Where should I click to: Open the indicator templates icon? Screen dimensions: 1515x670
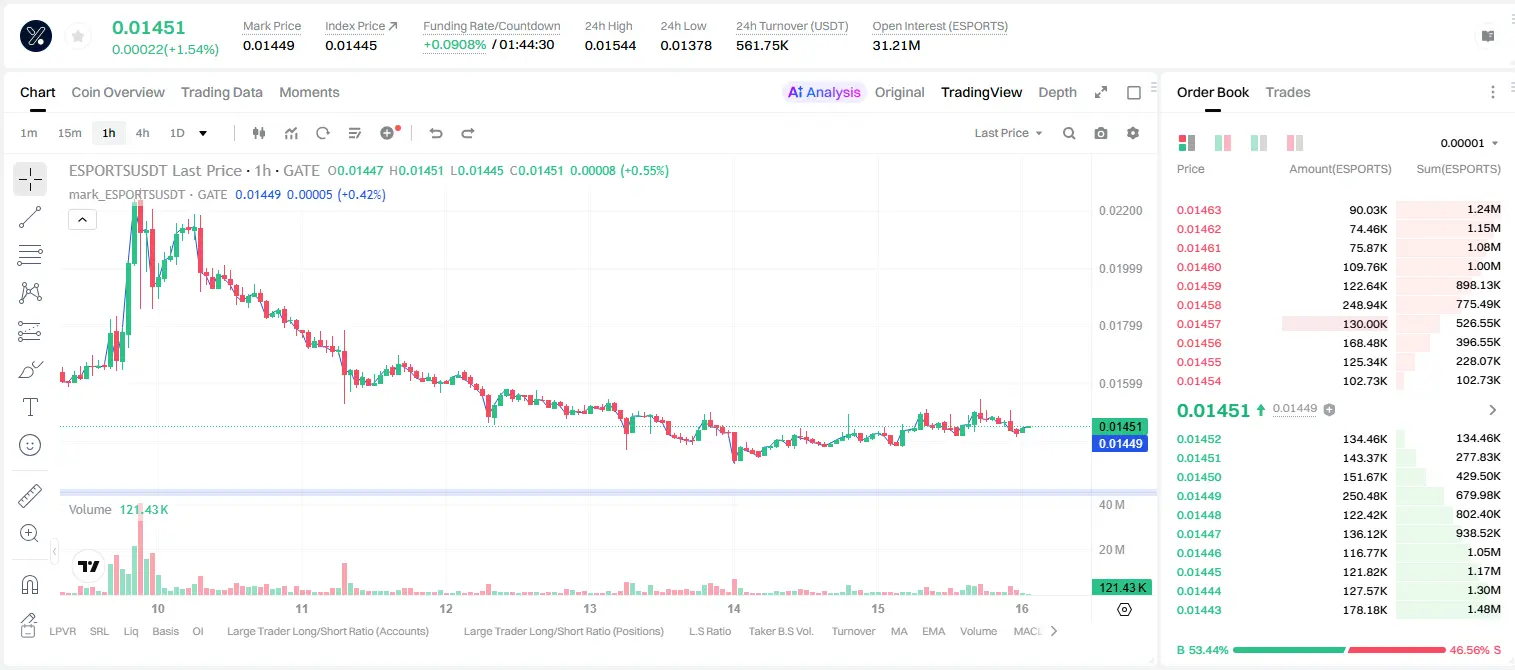[355, 133]
